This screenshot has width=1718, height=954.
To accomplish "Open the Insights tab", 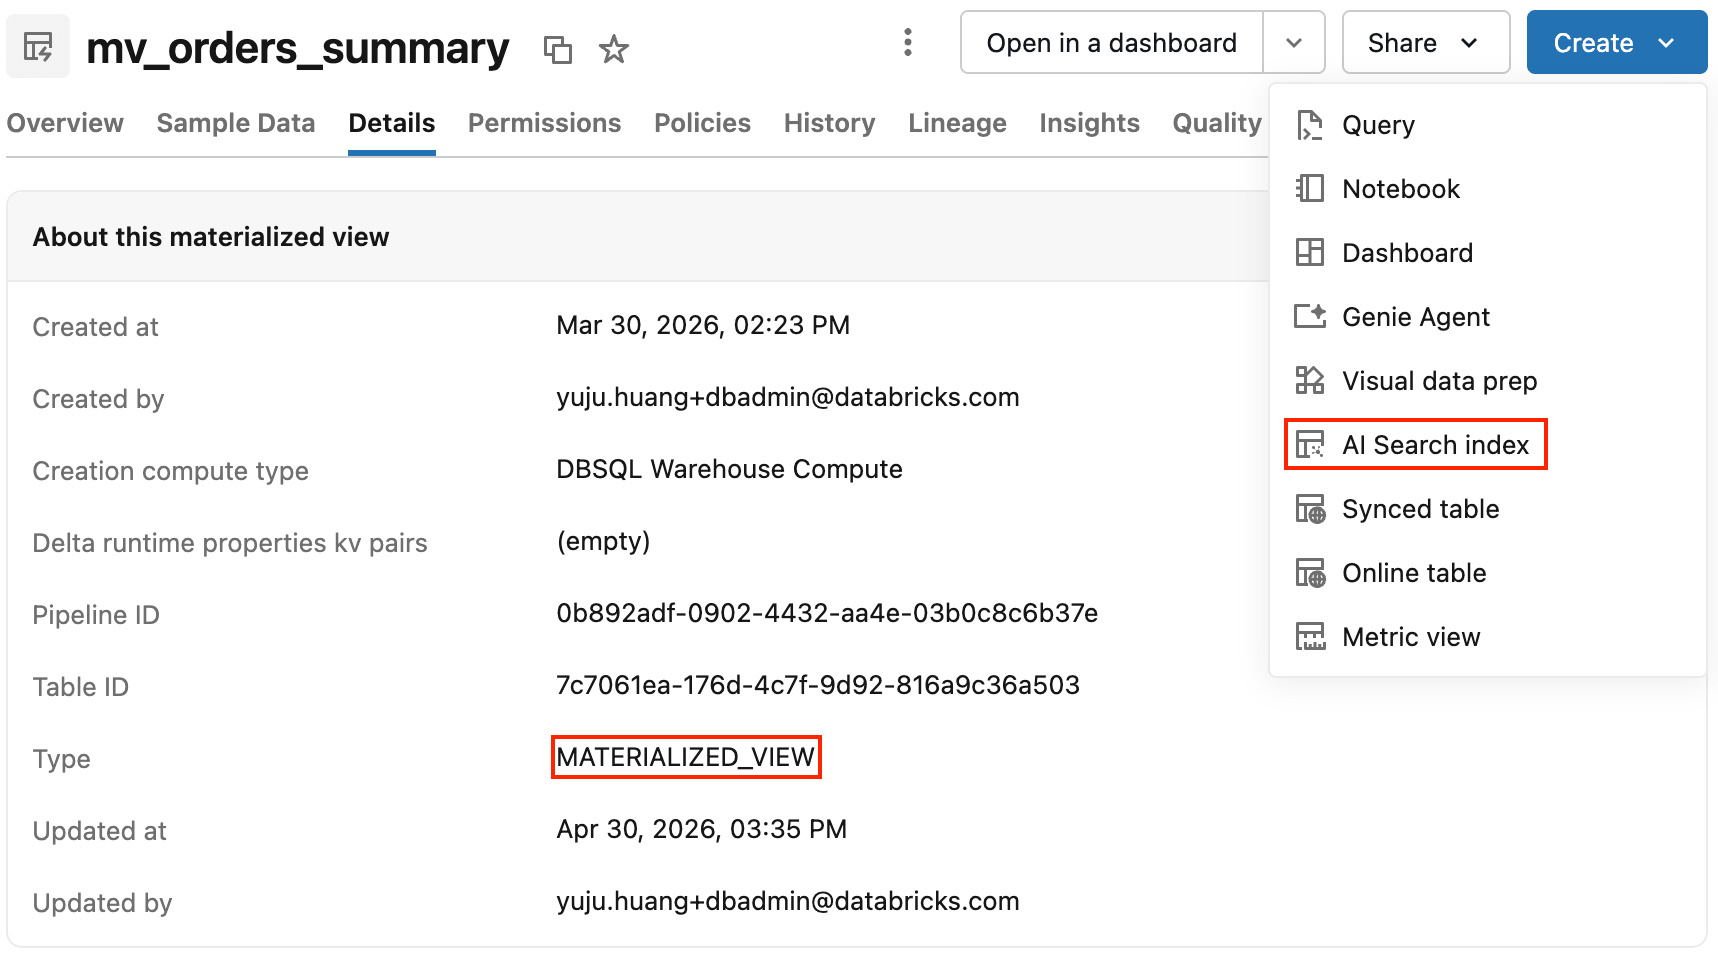I will pos(1089,123).
